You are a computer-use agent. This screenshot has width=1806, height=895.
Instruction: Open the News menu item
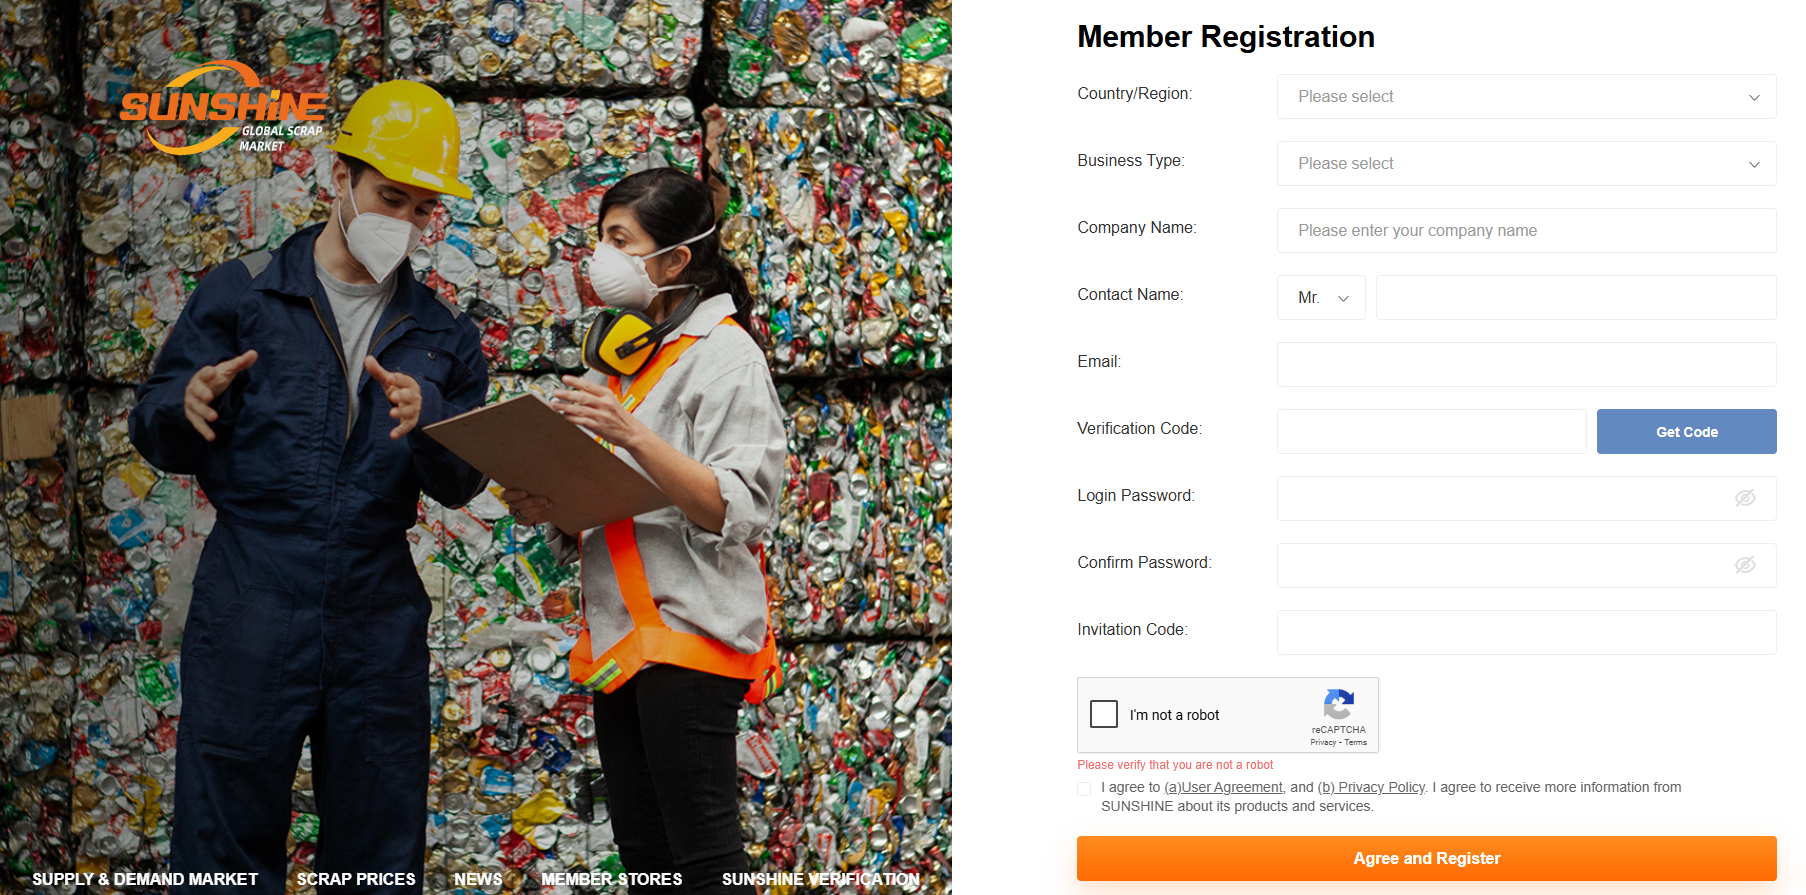click(478, 879)
